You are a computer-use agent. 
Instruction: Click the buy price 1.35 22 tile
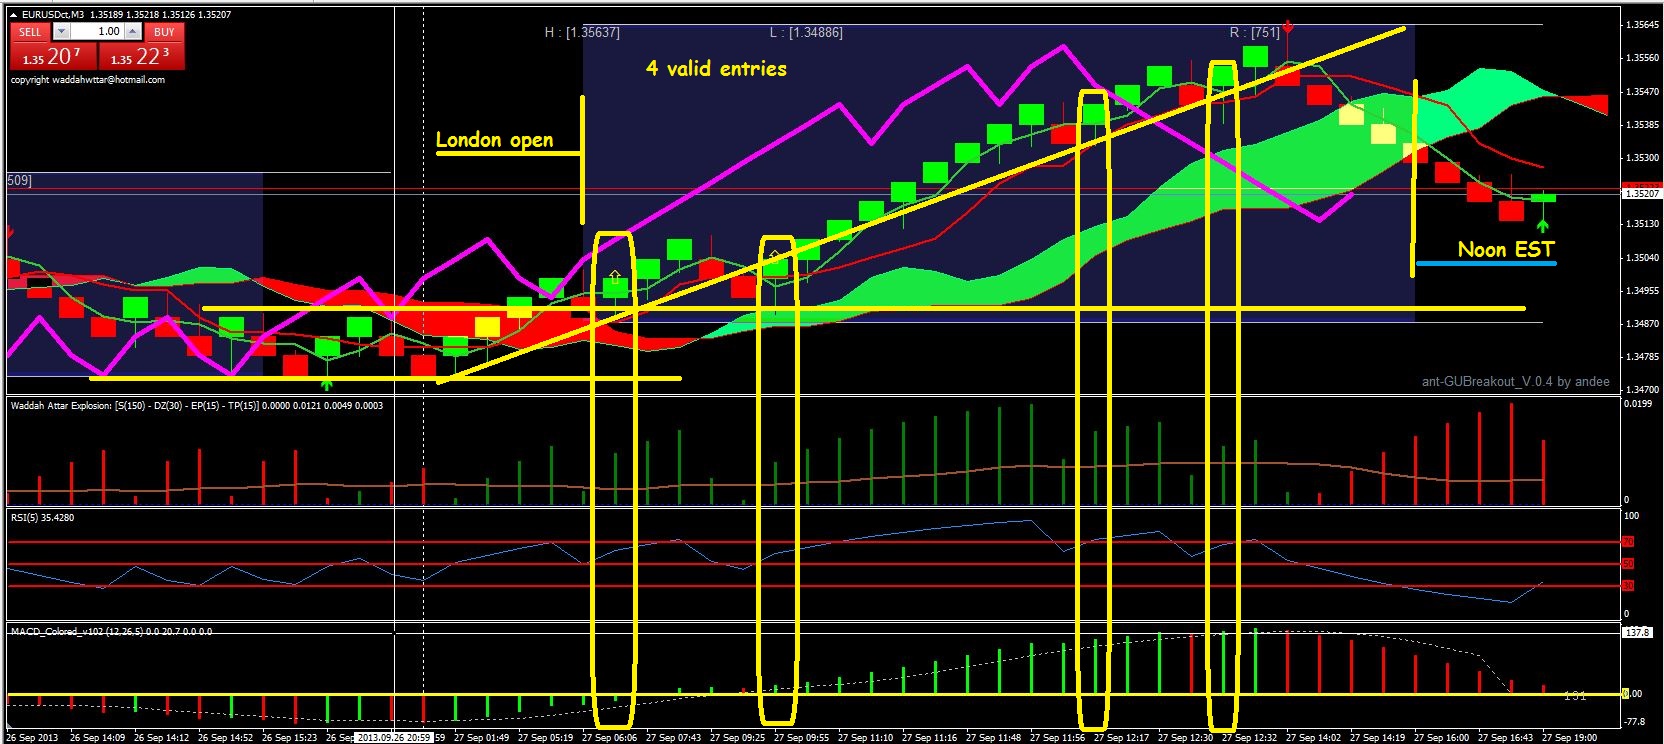[x=141, y=57]
